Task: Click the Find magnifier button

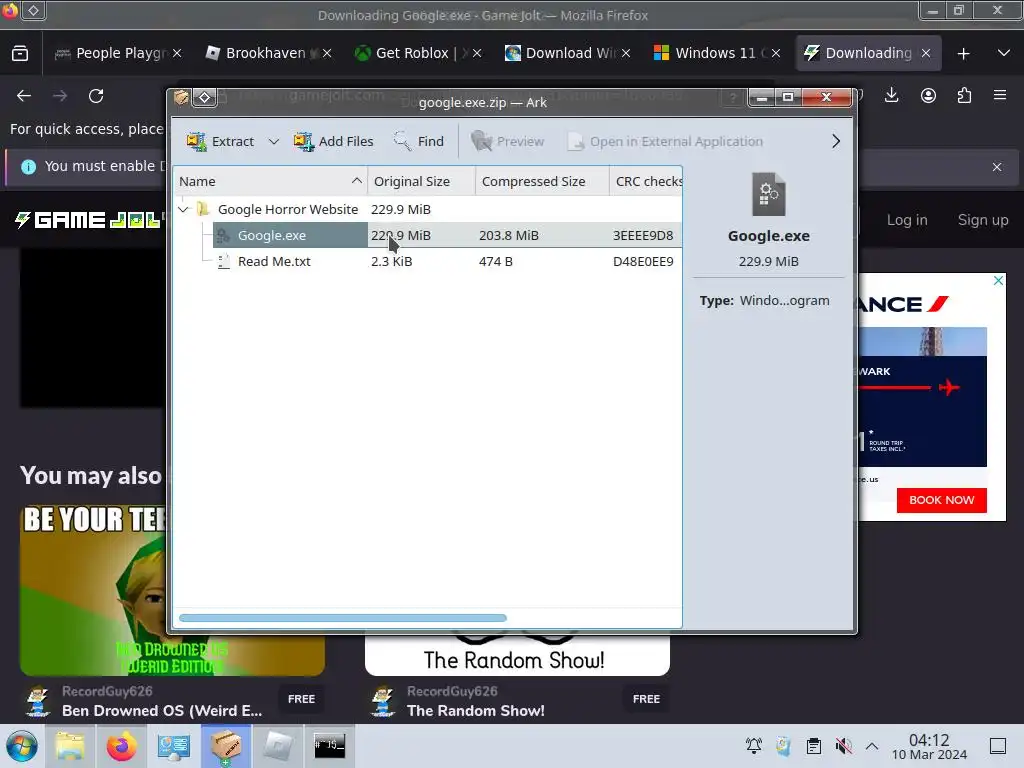Action: pos(419,141)
